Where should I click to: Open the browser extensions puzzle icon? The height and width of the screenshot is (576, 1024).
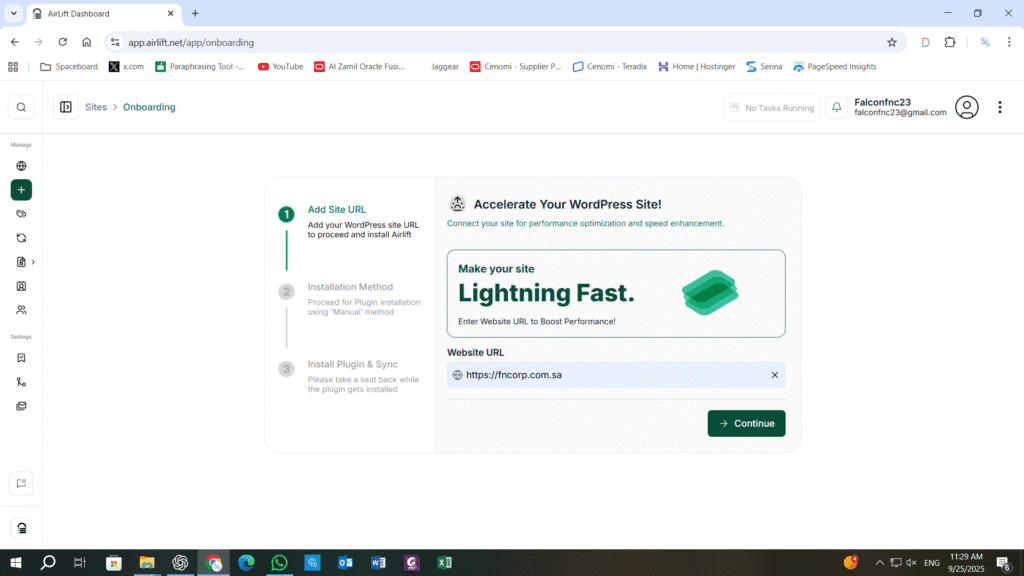point(950,42)
